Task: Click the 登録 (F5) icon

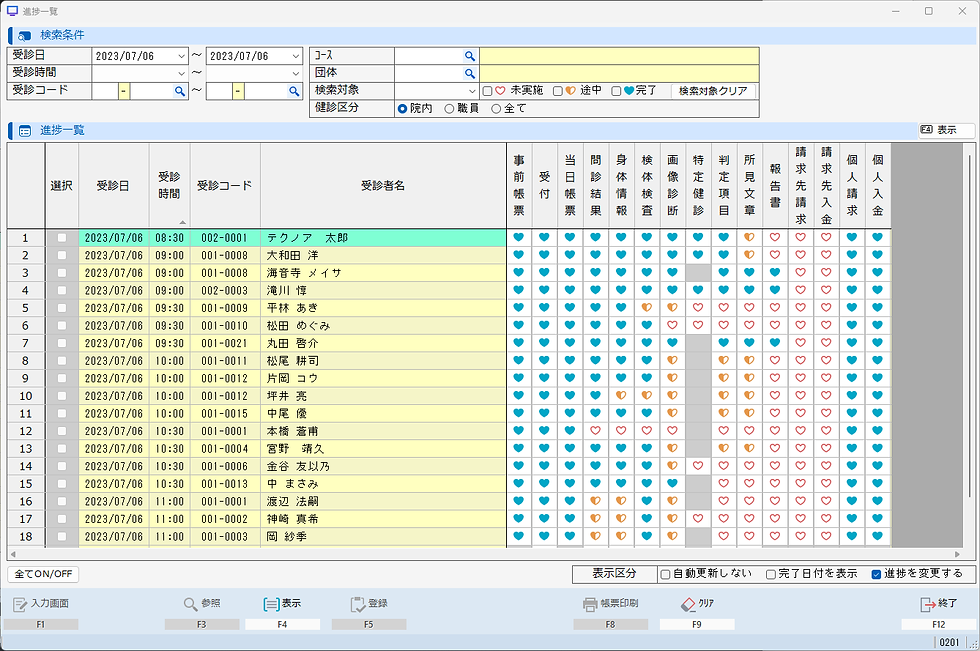Action: pyautogui.click(x=358, y=604)
